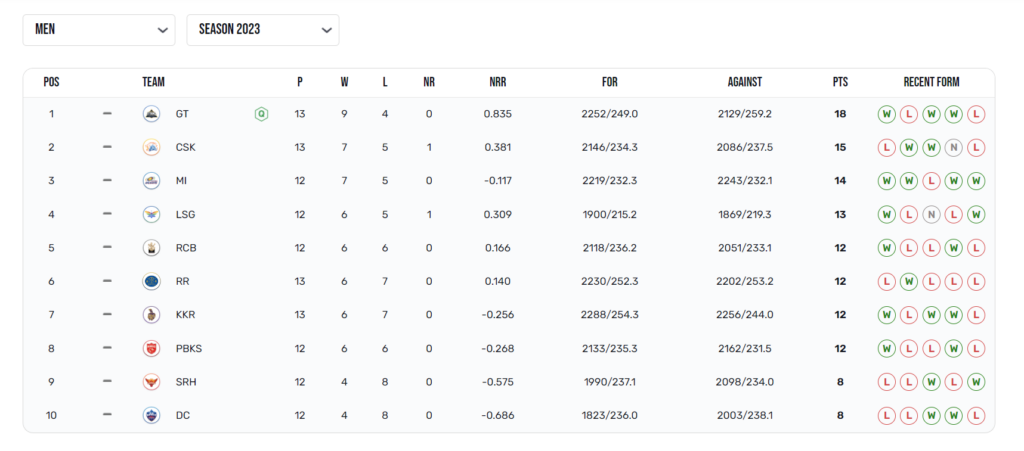1024x451 pixels.
Task: Click RR's W recent form badge
Action: 908,281
